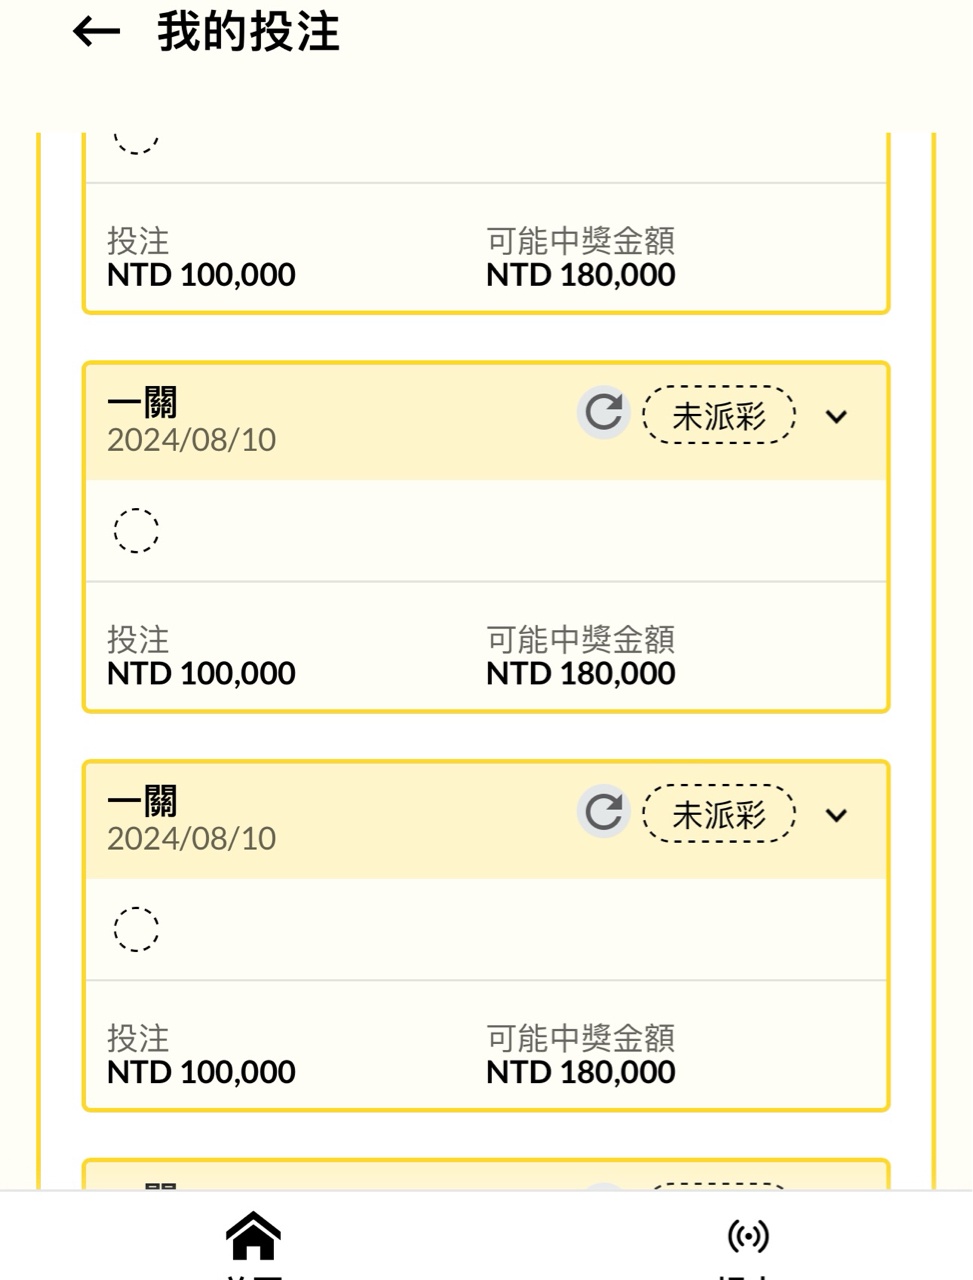Open the live broadcast tab icon
Image resolution: width=973 pixels, height=1280 pixels.
point(748,1236)
